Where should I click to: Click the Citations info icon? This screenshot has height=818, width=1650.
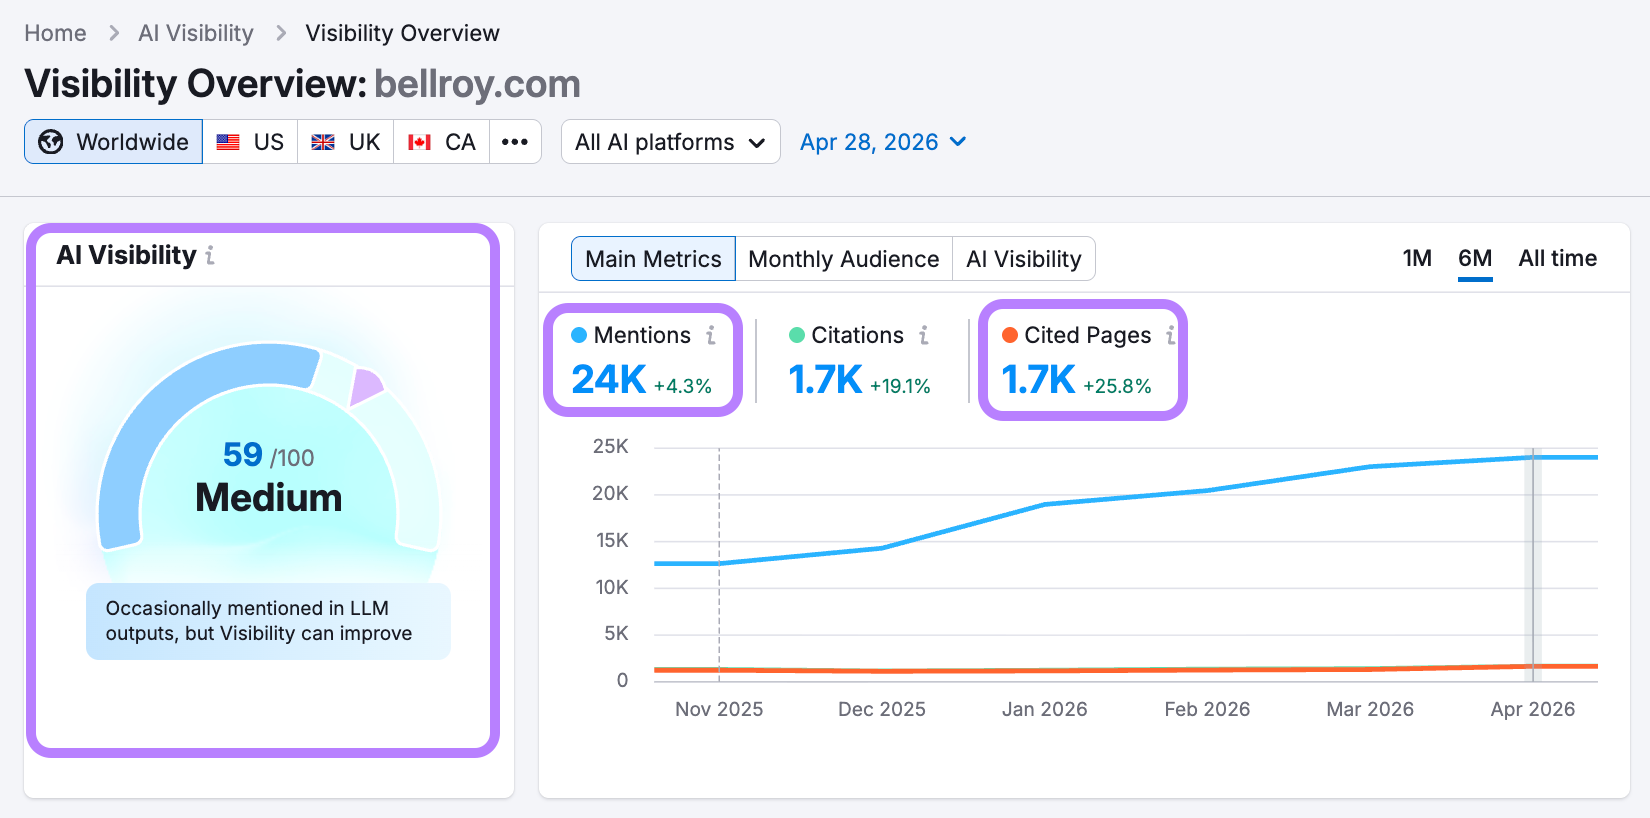(924, 335)
